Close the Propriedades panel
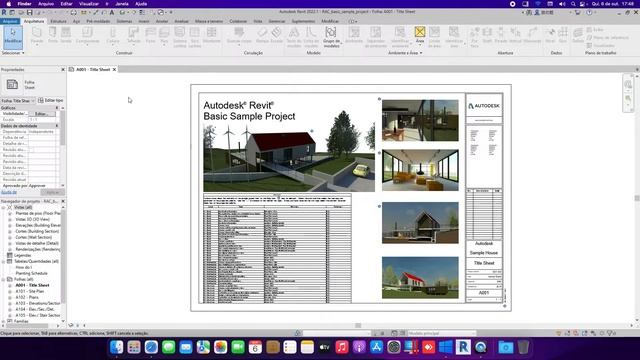Image resolution: width=640 pixels, height=360 pixels. [x=63, y=70]
